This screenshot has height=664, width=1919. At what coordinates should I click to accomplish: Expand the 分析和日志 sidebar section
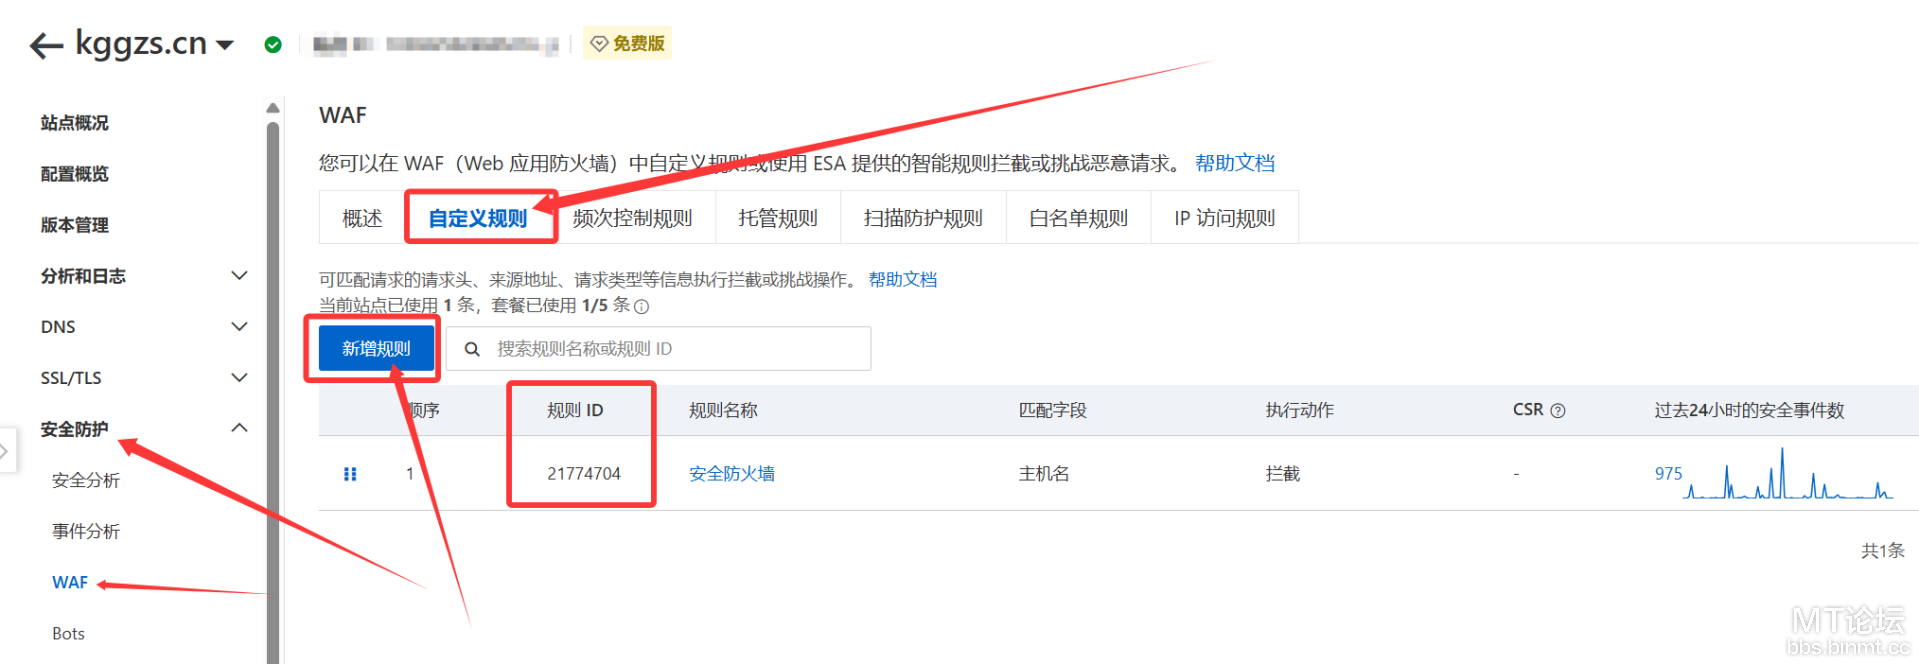pyautogui.click(x=239, y=276)
